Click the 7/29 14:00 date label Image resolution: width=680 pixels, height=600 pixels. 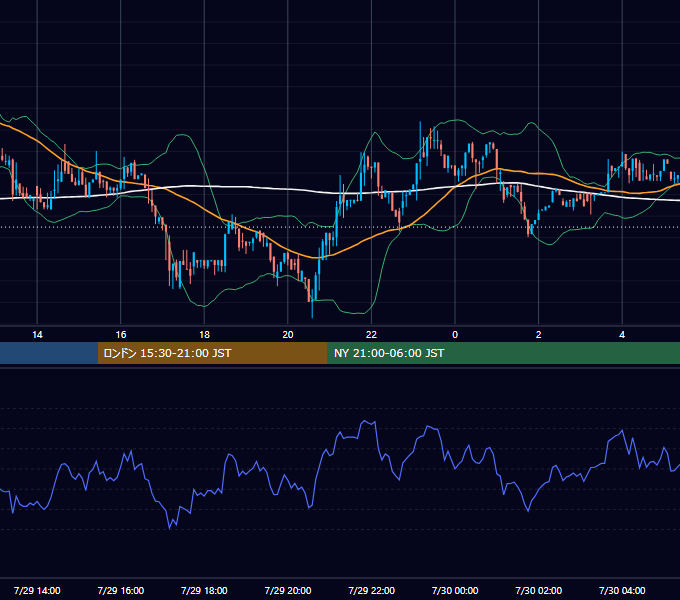[x=37, y=590]
